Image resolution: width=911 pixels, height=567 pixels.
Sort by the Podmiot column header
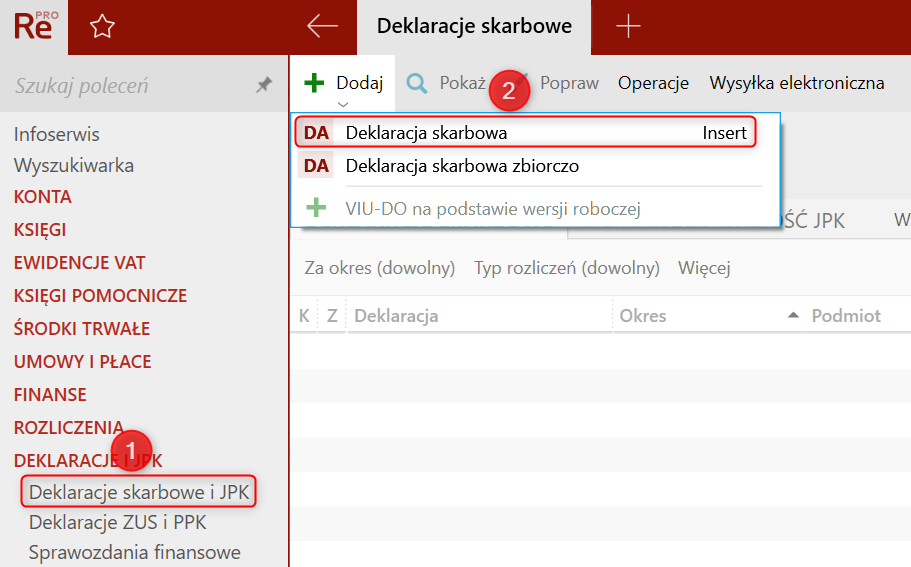[x=846, y=315]
